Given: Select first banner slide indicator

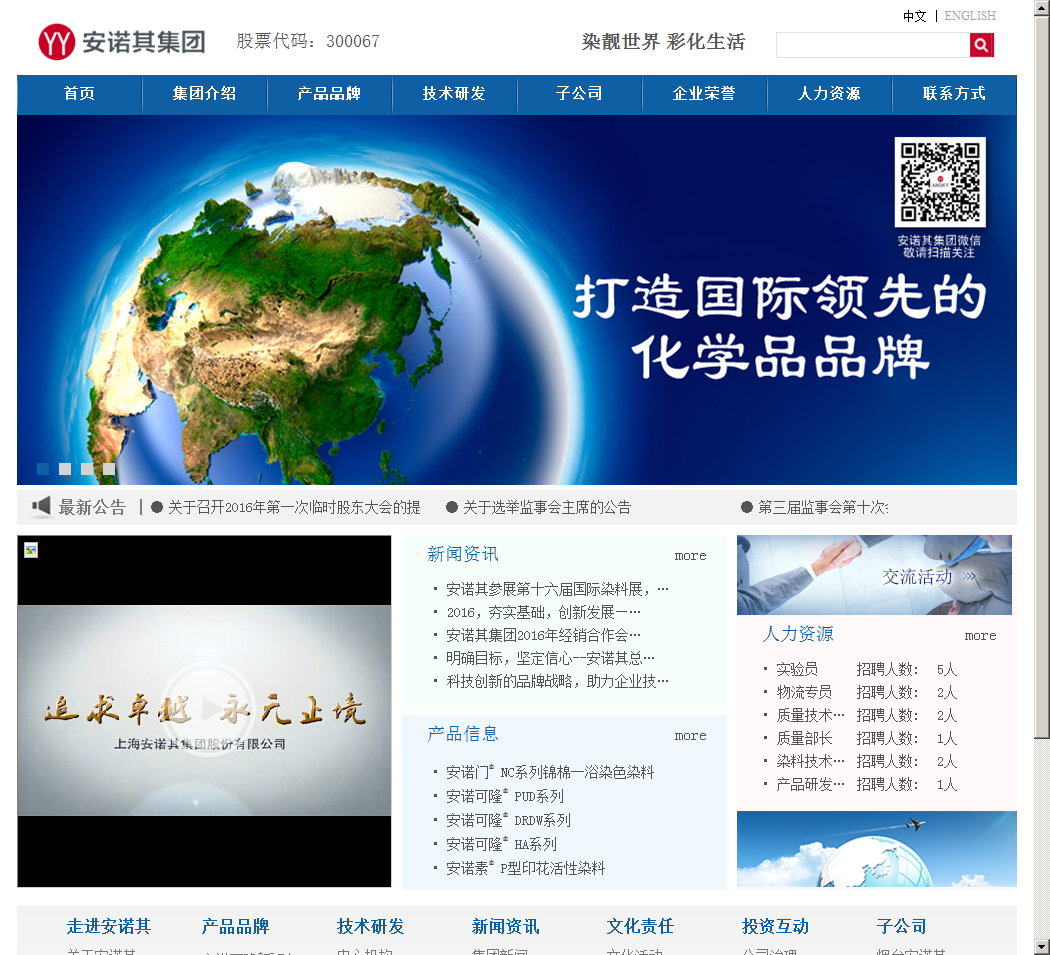Looking at the screenshot, I should (x=43, y=469).
